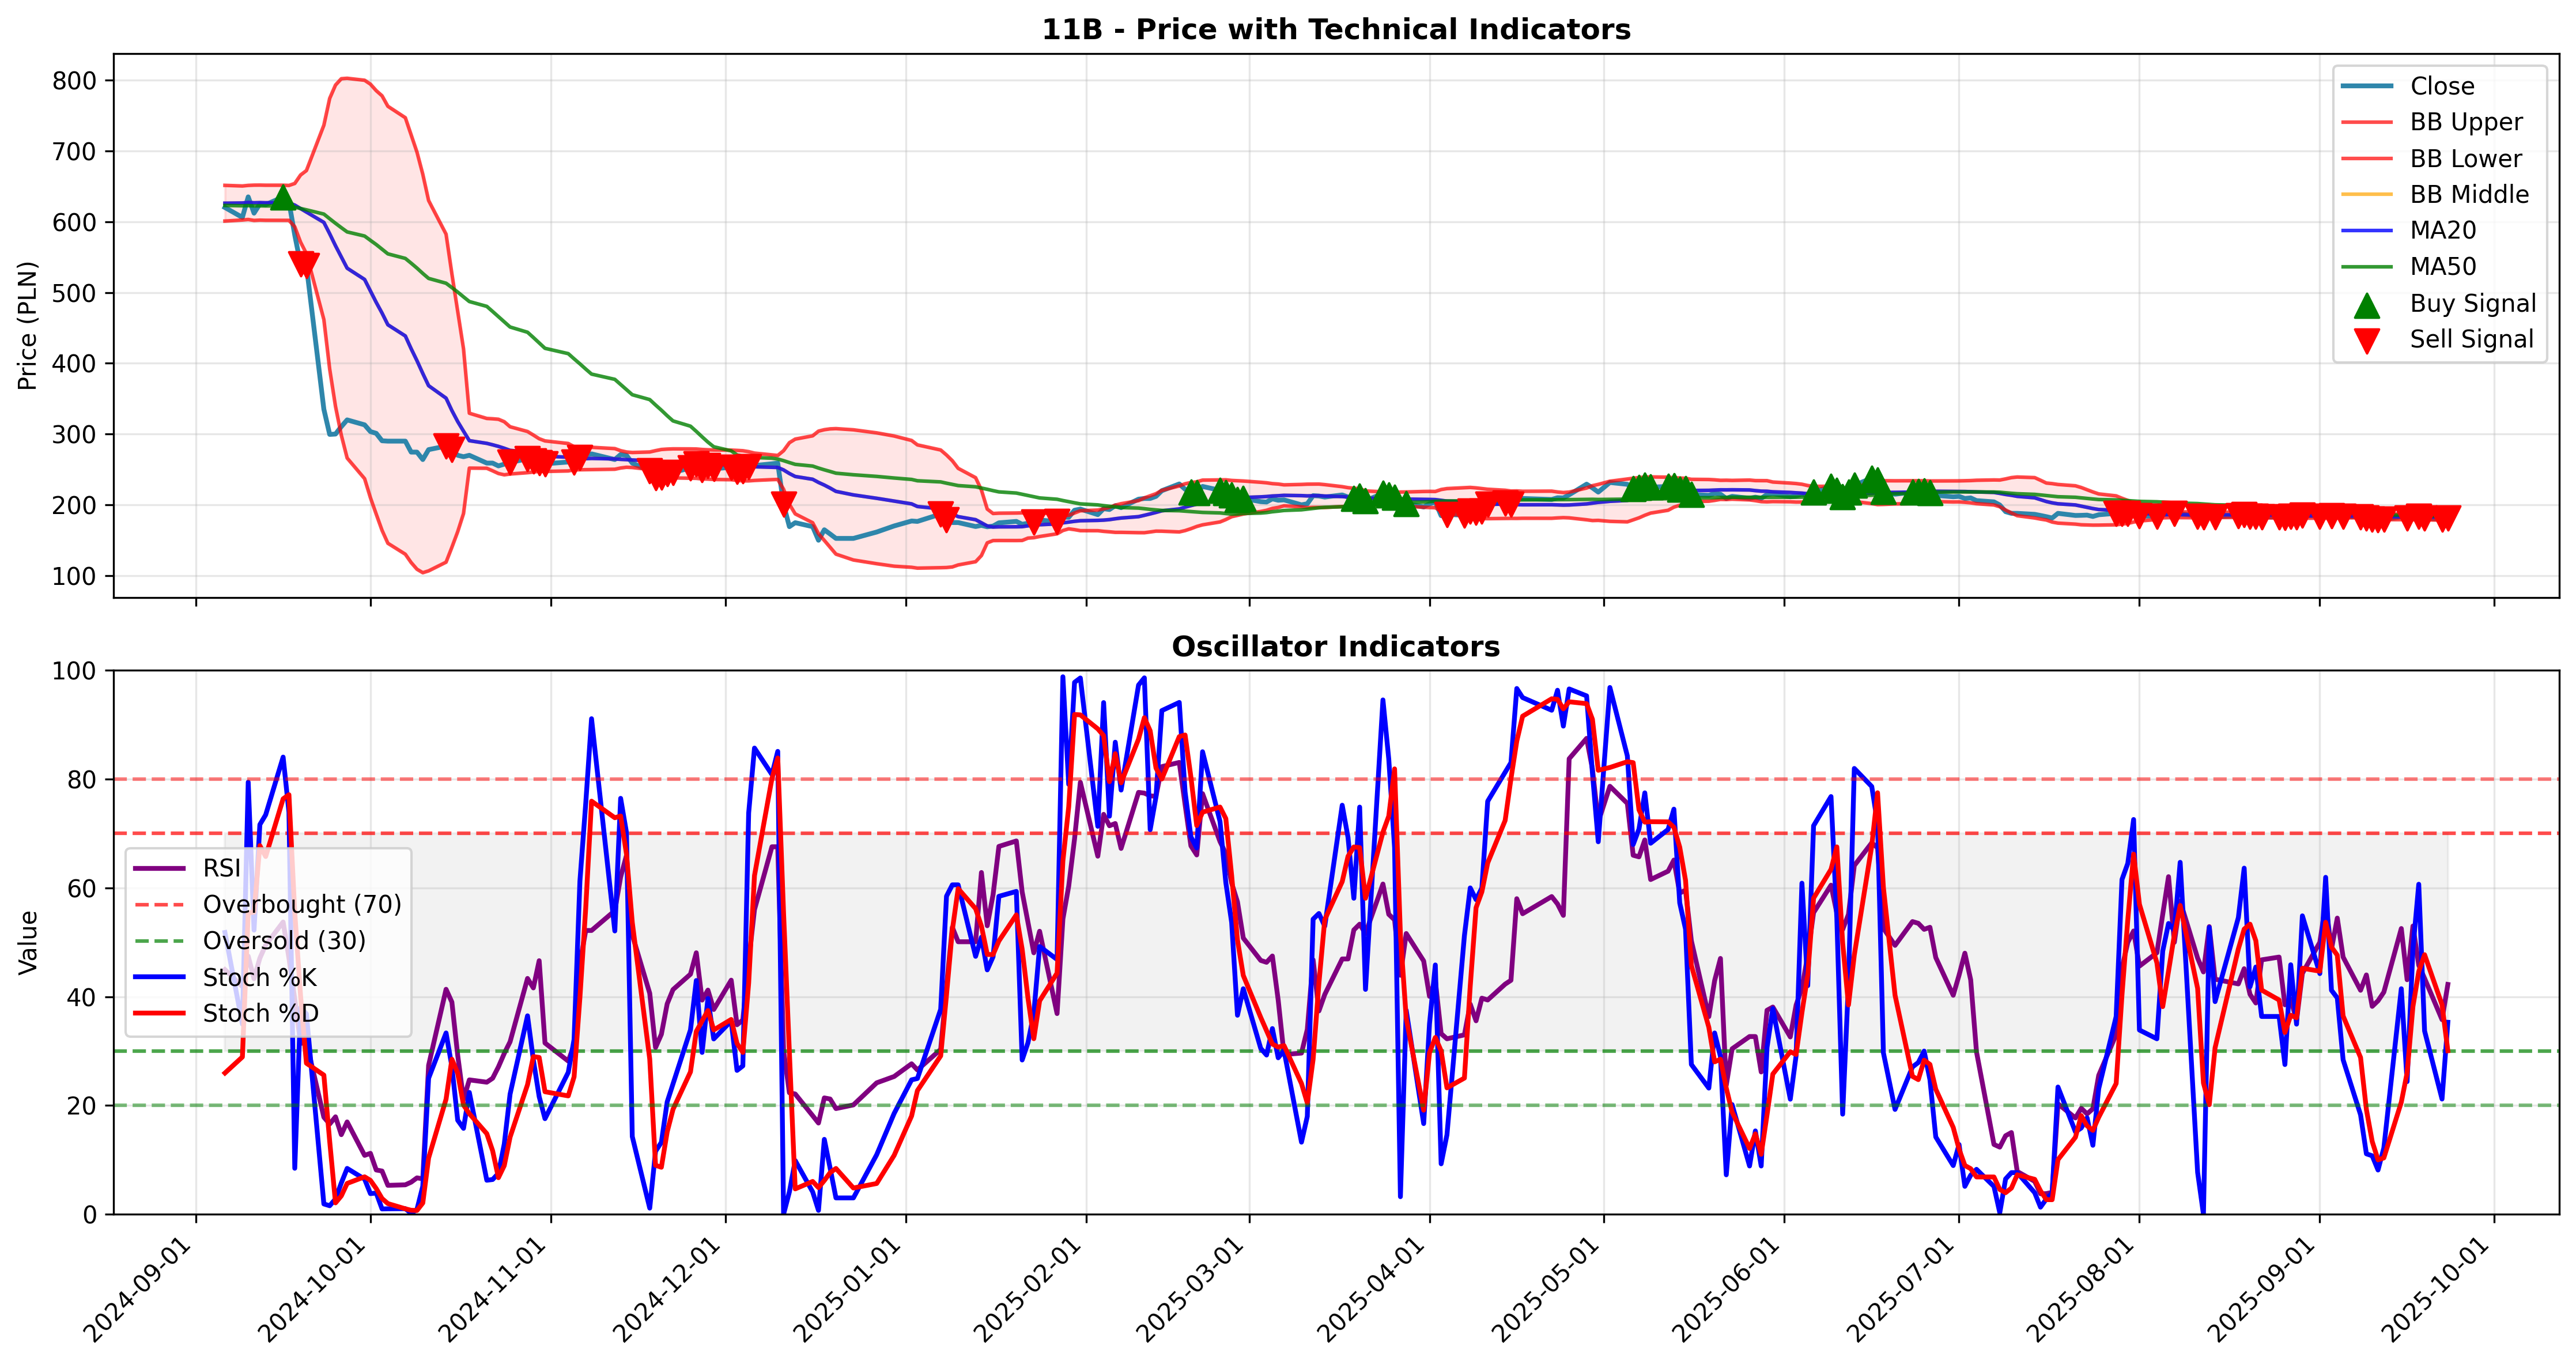This screenshot has height=1364, width=2576.
Task: Click the oscillator axis '20' tick label
Action: (x=83, y=1106)
